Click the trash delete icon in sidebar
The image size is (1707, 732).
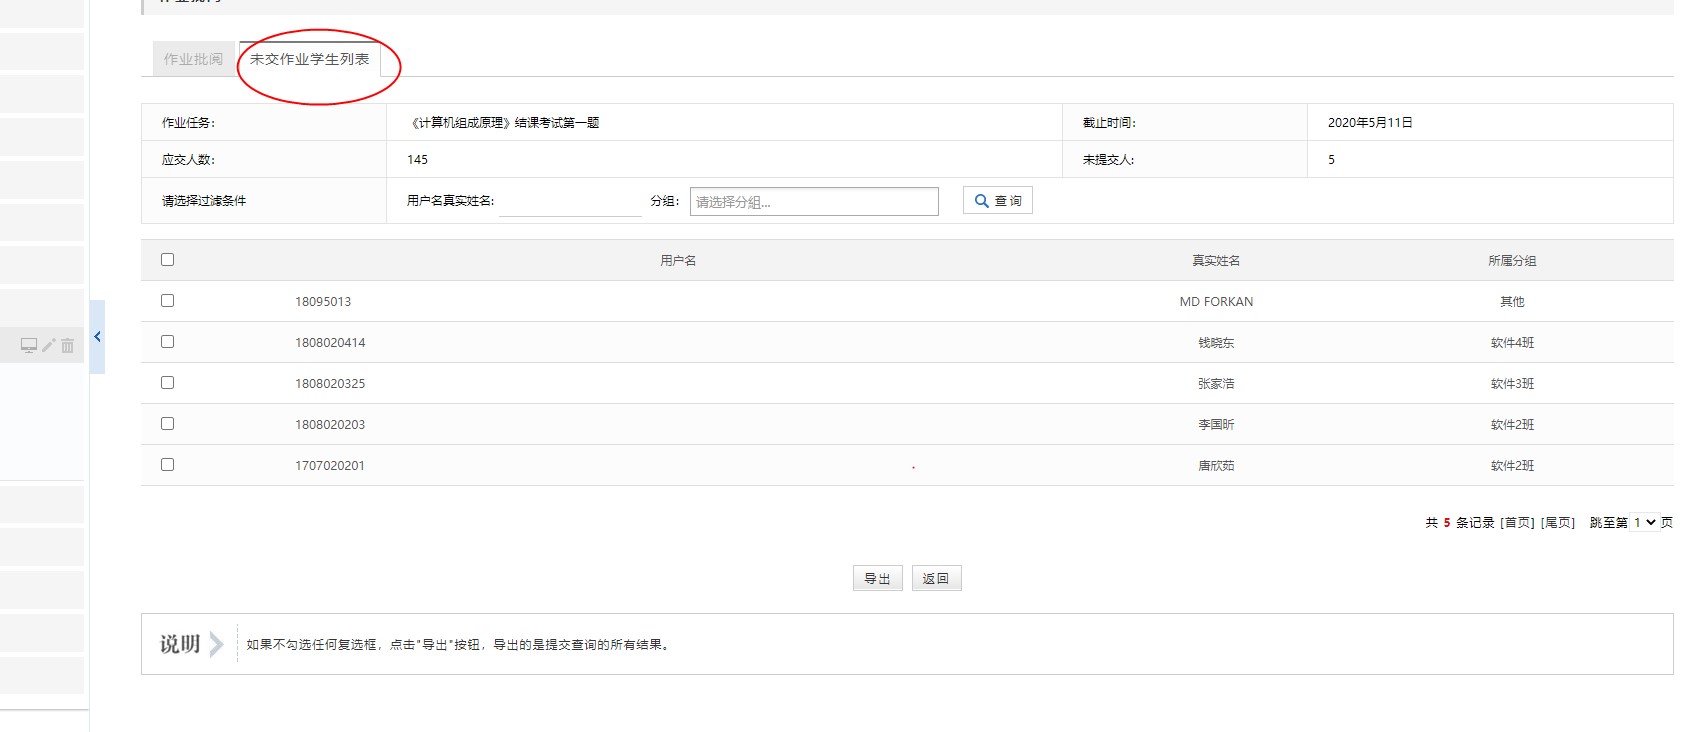click(67, 346)
